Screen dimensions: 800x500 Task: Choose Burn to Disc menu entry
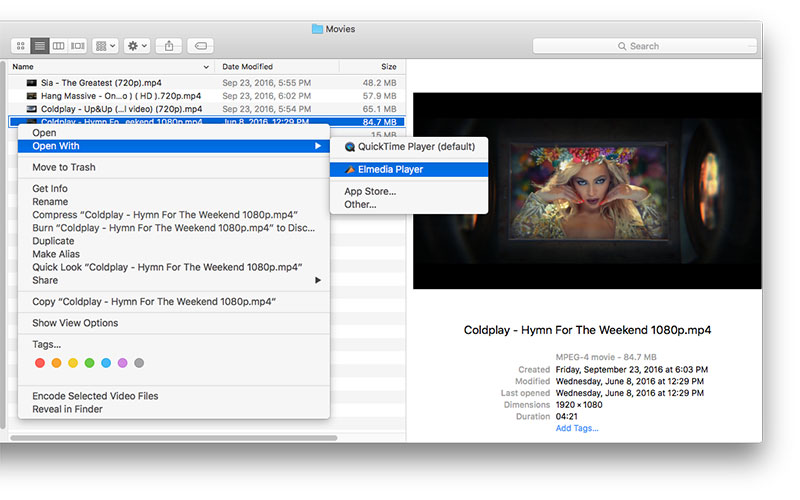(173, 228)
